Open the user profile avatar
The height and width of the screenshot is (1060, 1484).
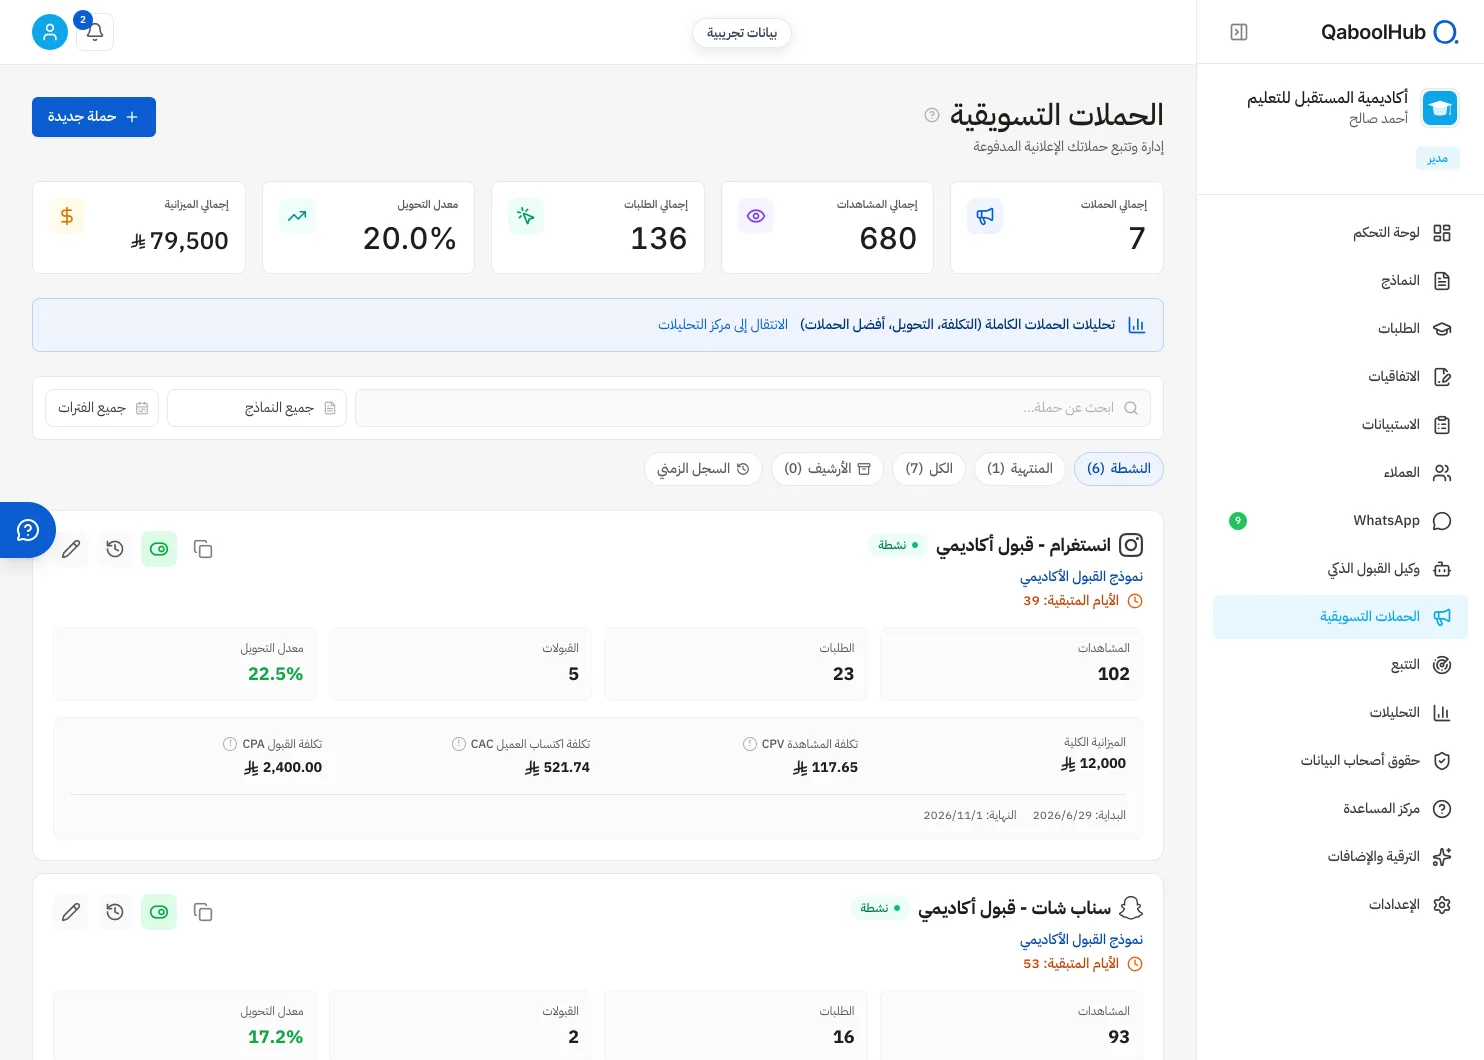[50, 32]
